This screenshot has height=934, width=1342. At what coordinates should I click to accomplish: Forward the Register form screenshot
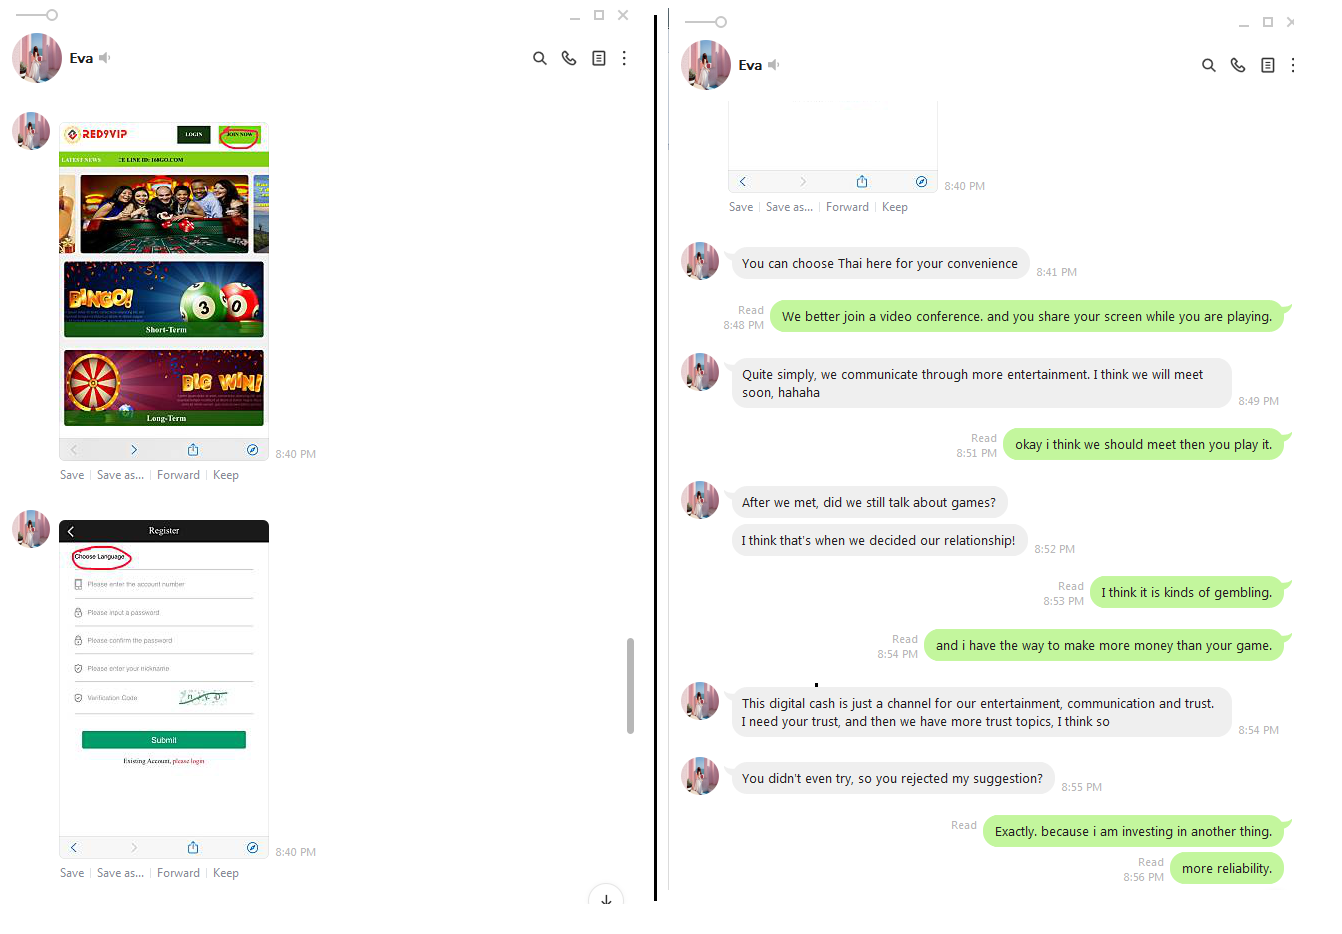tap(178, 873)
